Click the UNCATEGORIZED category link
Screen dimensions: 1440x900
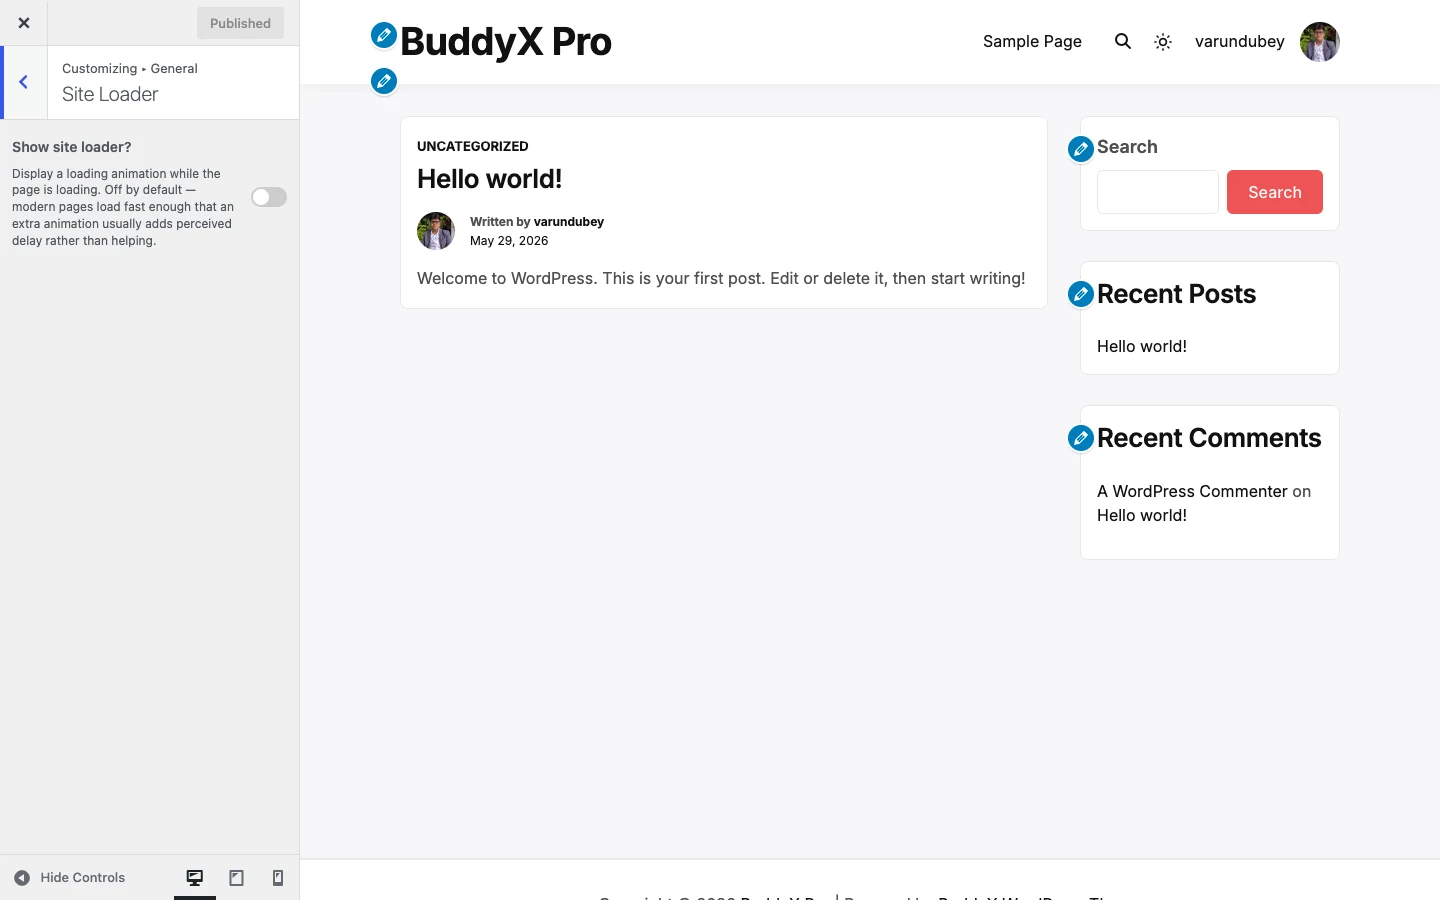[x=473, y=146]
